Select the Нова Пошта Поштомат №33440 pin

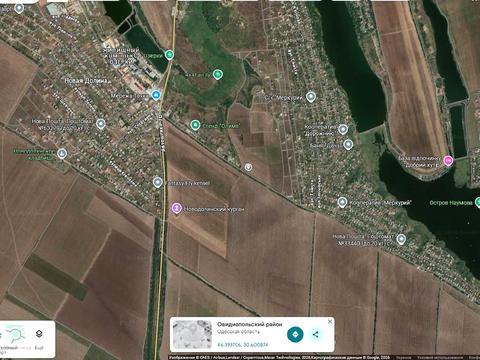pyautogui.click(x=401, y=239)
